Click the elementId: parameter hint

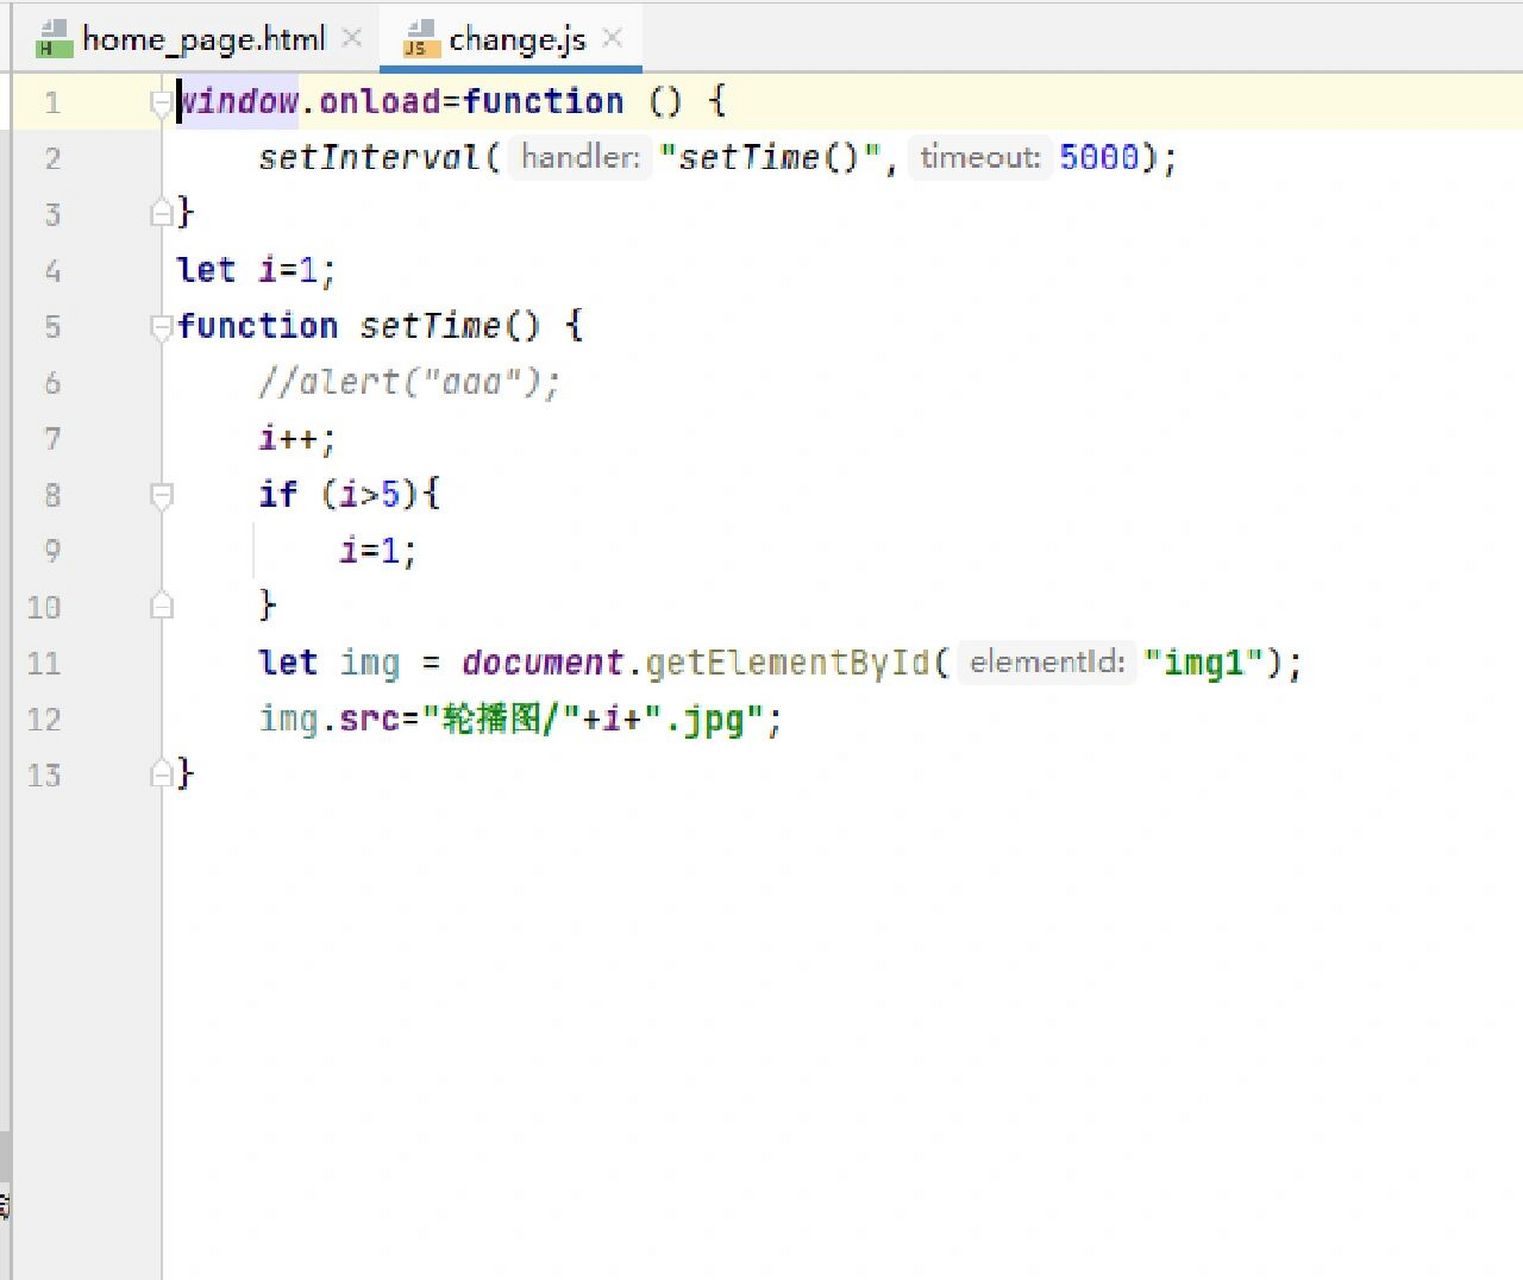(1046, 662)
